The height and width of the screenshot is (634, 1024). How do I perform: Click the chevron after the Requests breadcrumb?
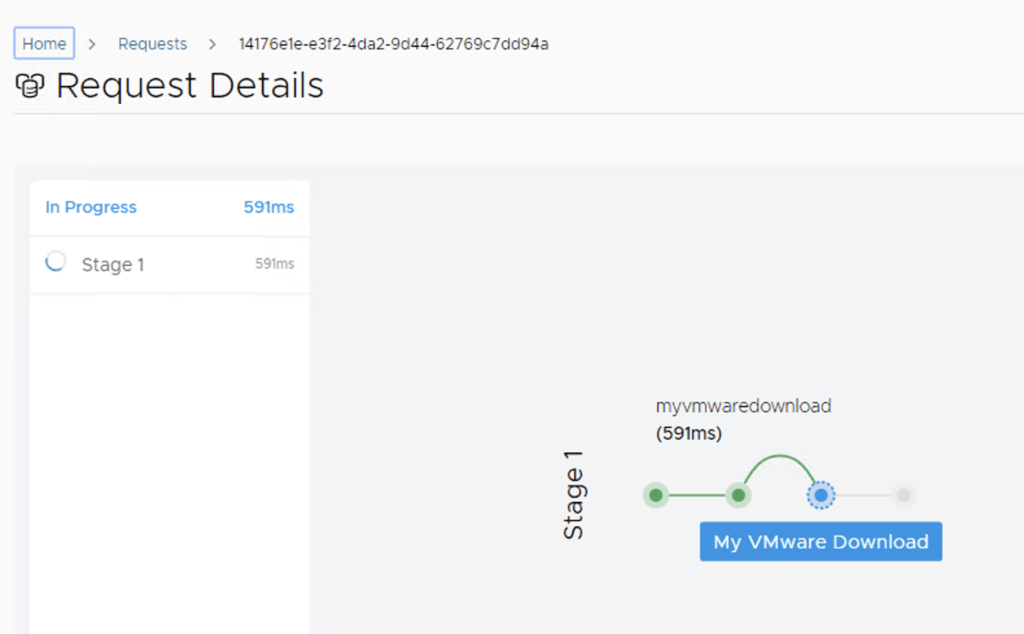(x=213, y=44)
